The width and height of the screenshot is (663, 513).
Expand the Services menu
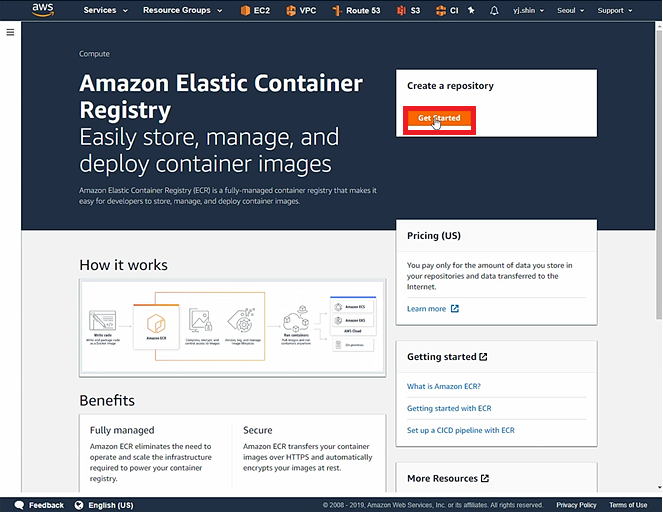105,10
